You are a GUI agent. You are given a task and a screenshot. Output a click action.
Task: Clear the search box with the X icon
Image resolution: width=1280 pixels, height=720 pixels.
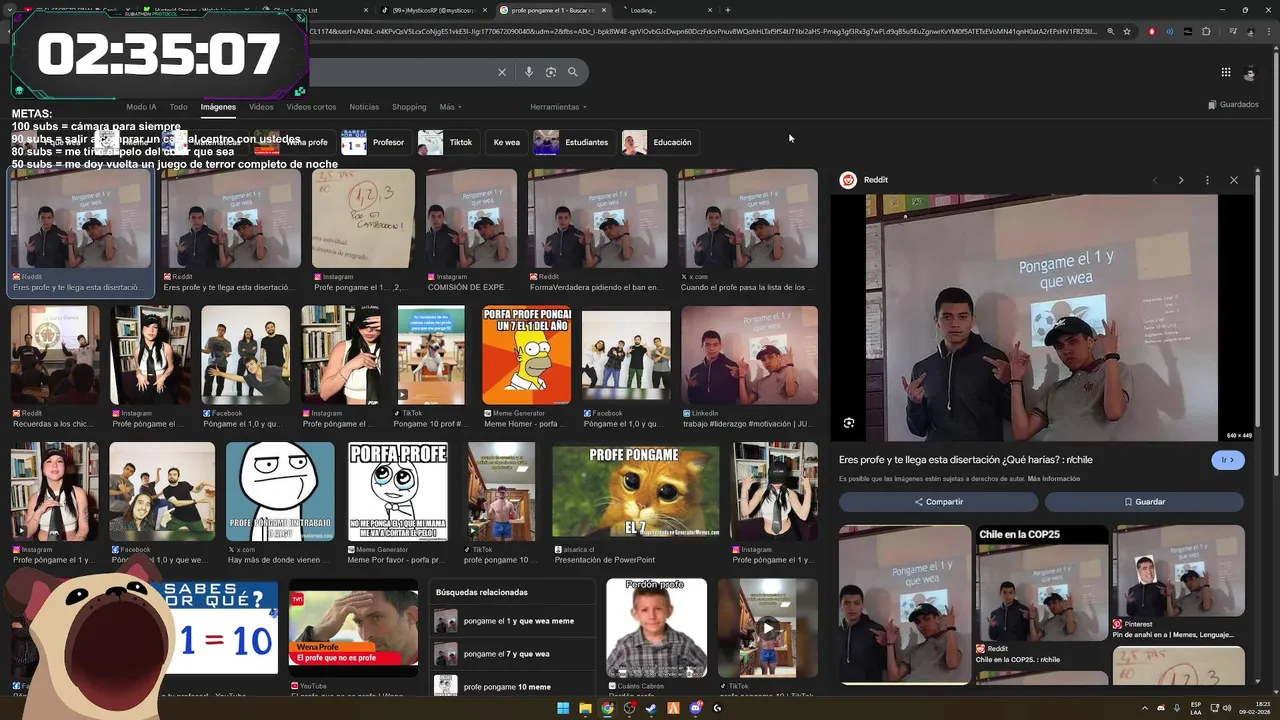[502, 72]
